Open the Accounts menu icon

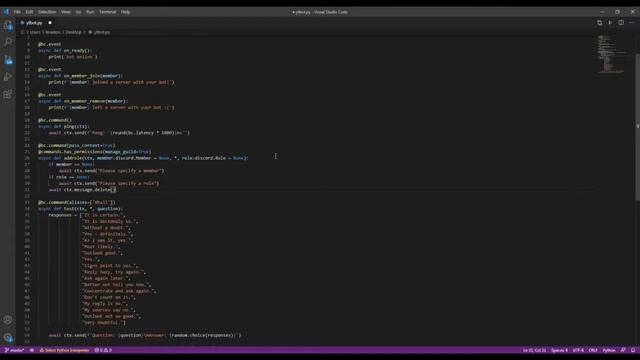click(x=8, y=320)
